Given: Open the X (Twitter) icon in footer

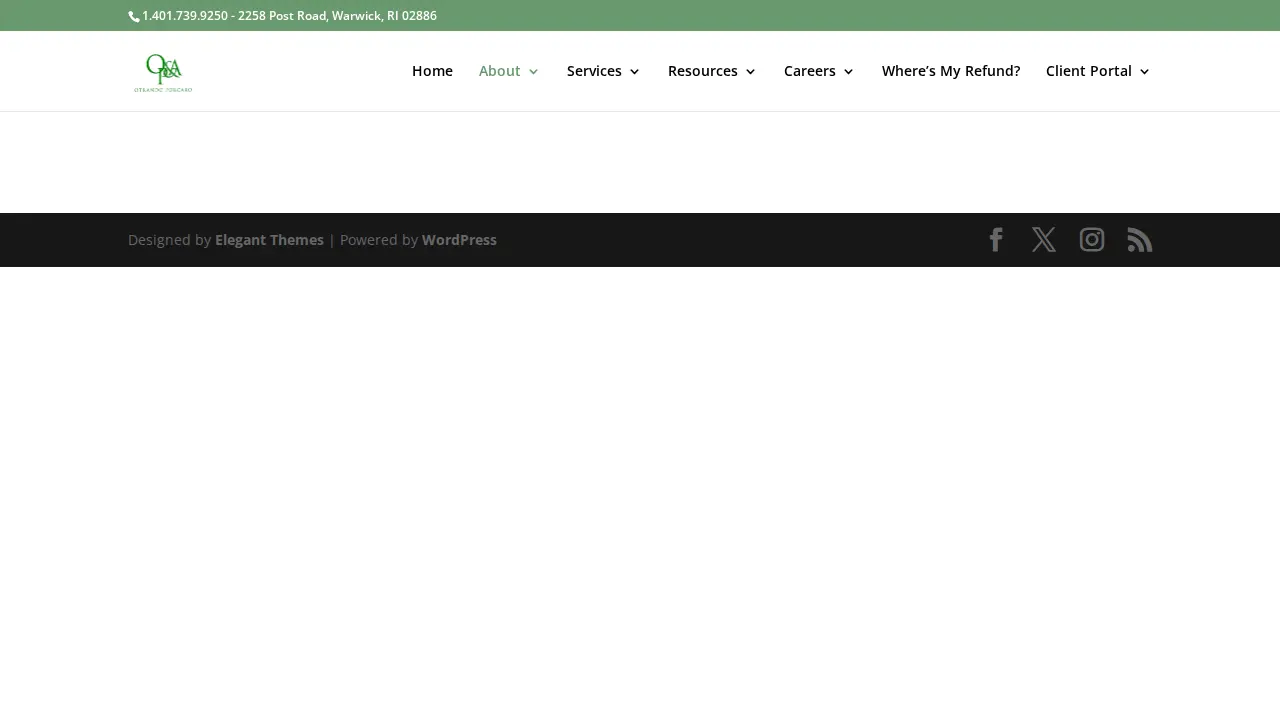Looking at the screenshot, I should [x=1043, y=240].
